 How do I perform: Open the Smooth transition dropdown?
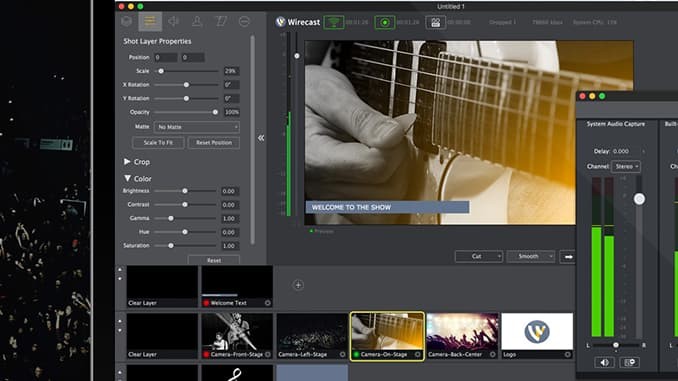[x=531, y=256]
